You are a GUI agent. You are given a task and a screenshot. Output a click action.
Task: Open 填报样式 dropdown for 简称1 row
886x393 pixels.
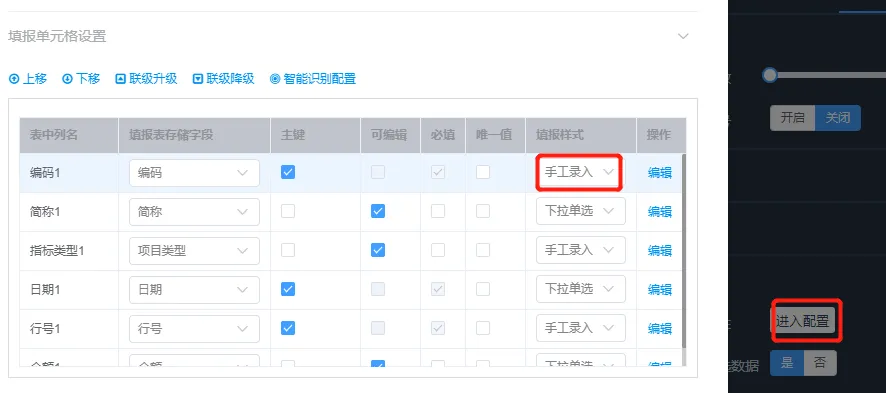pos(580,211)
